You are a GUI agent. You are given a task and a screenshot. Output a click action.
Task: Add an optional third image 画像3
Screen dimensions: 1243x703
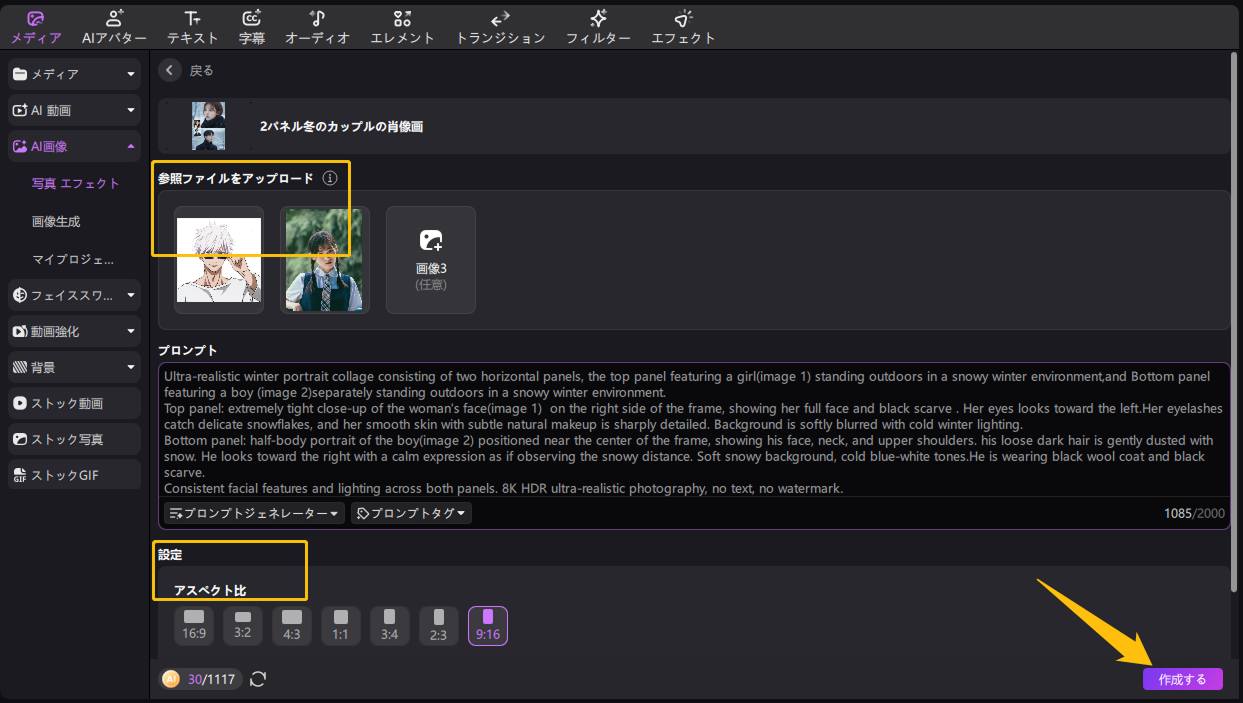(x=431, y=259)
